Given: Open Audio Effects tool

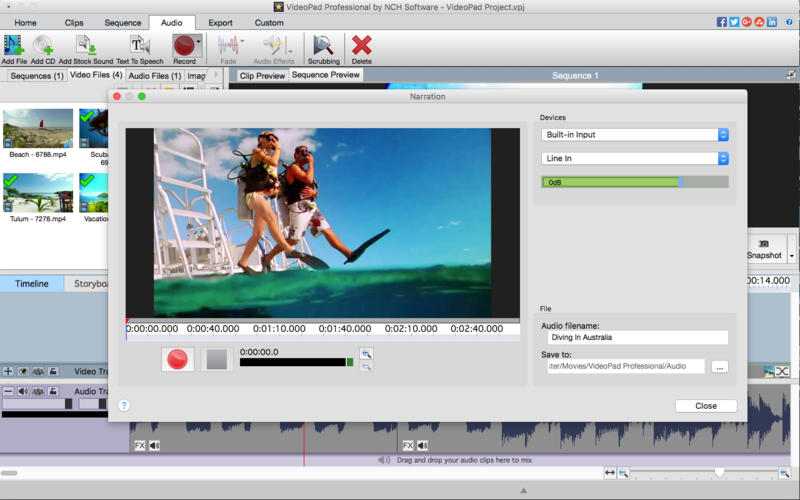Looking at the screenshot, I should (x=273, y=49).
